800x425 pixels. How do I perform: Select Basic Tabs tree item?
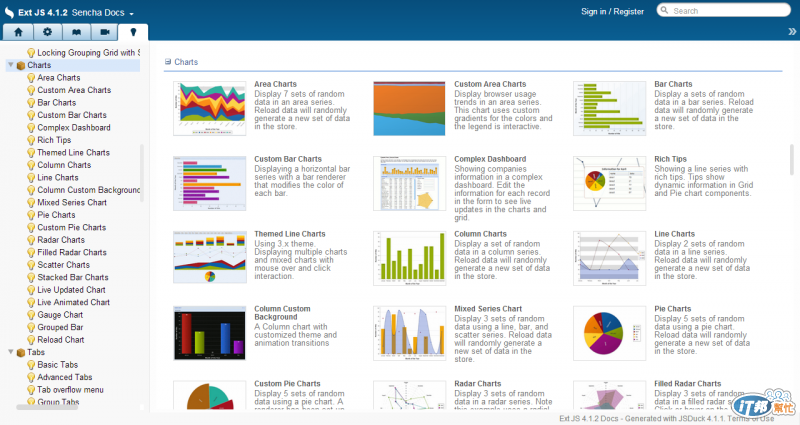pos(58,365)
